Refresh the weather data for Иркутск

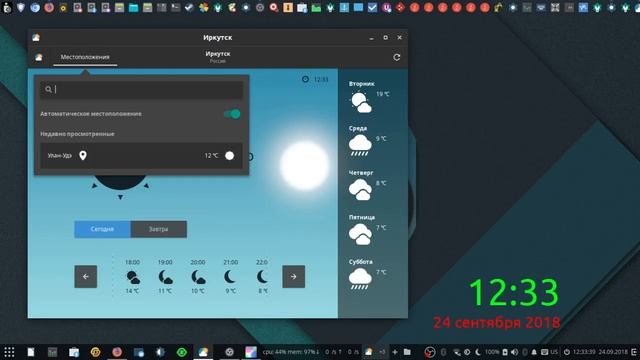pos(396,57)
